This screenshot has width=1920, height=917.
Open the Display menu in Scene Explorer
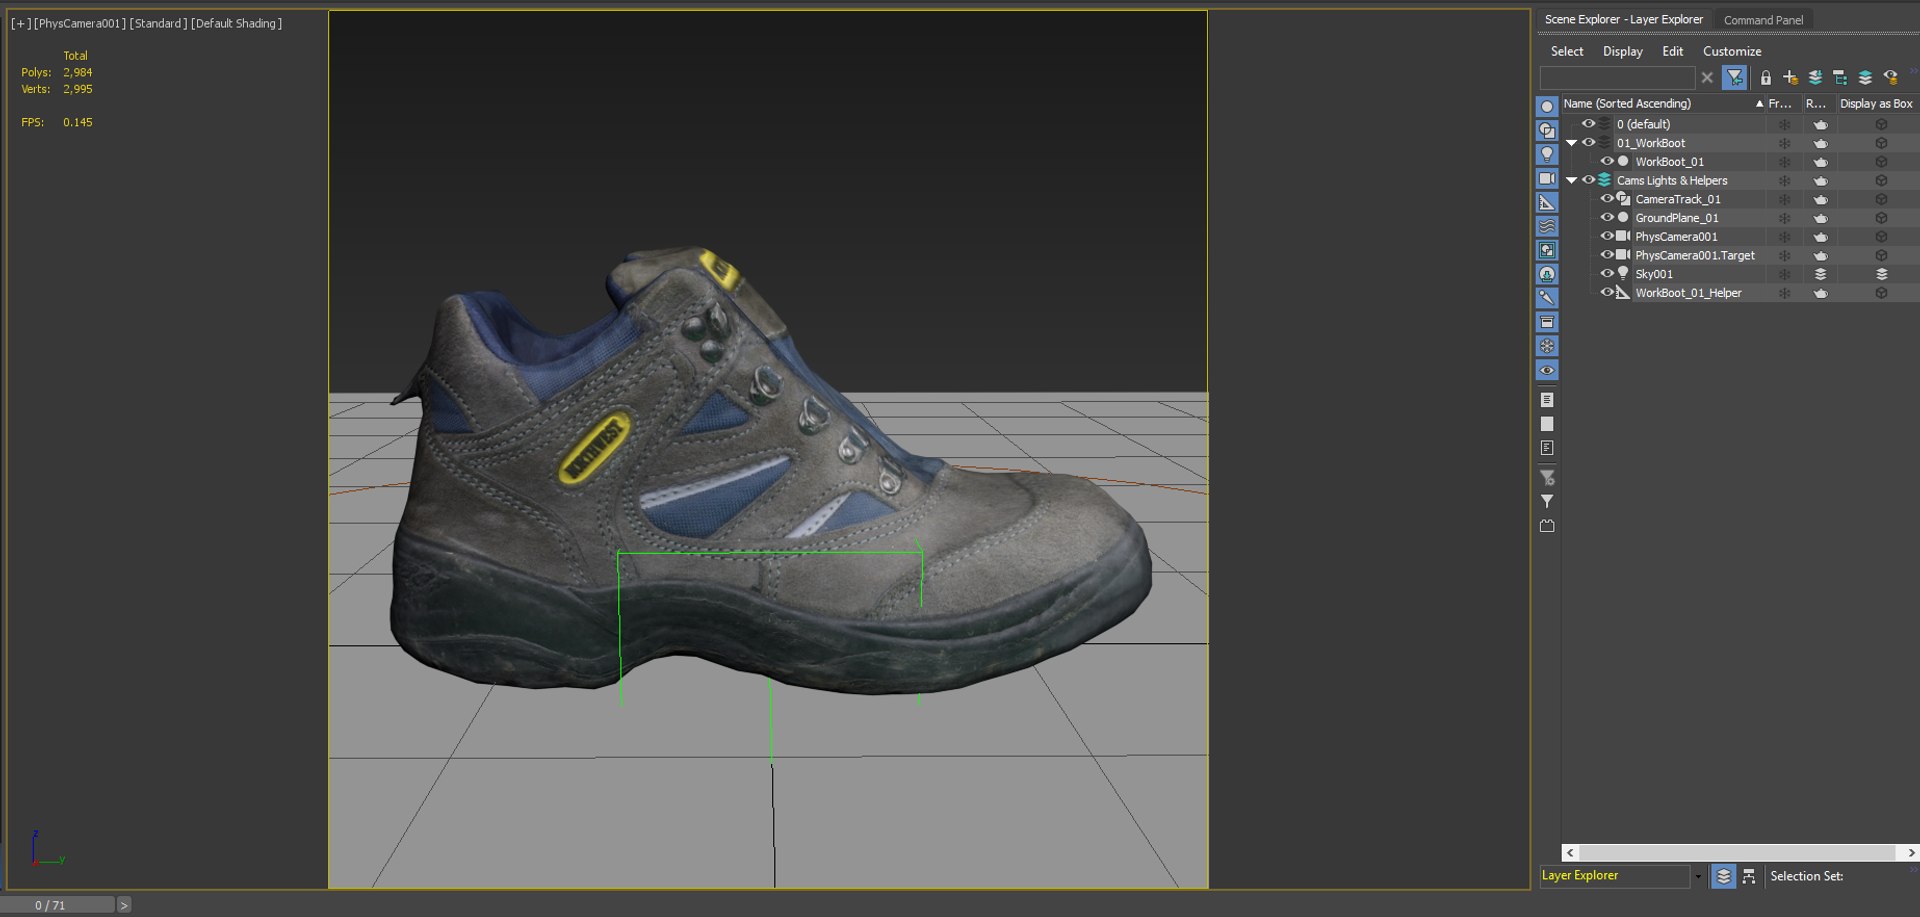click(x=1623, y=51)
